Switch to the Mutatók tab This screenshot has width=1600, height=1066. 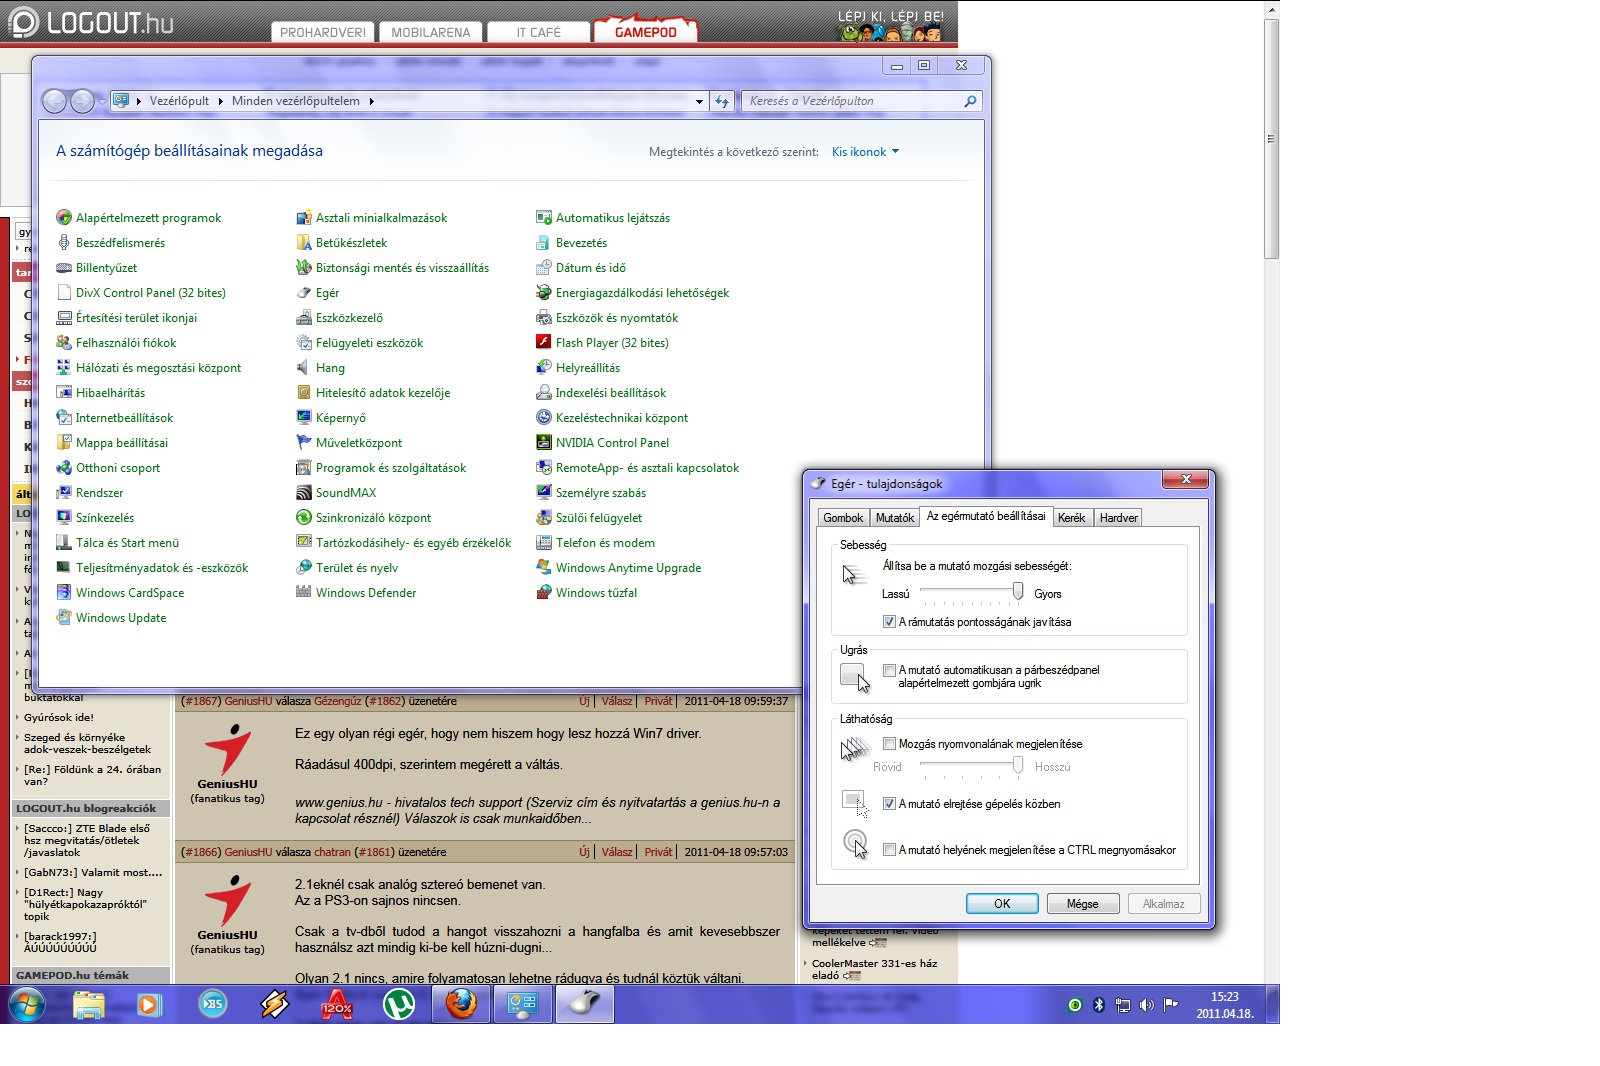point(895,518)
